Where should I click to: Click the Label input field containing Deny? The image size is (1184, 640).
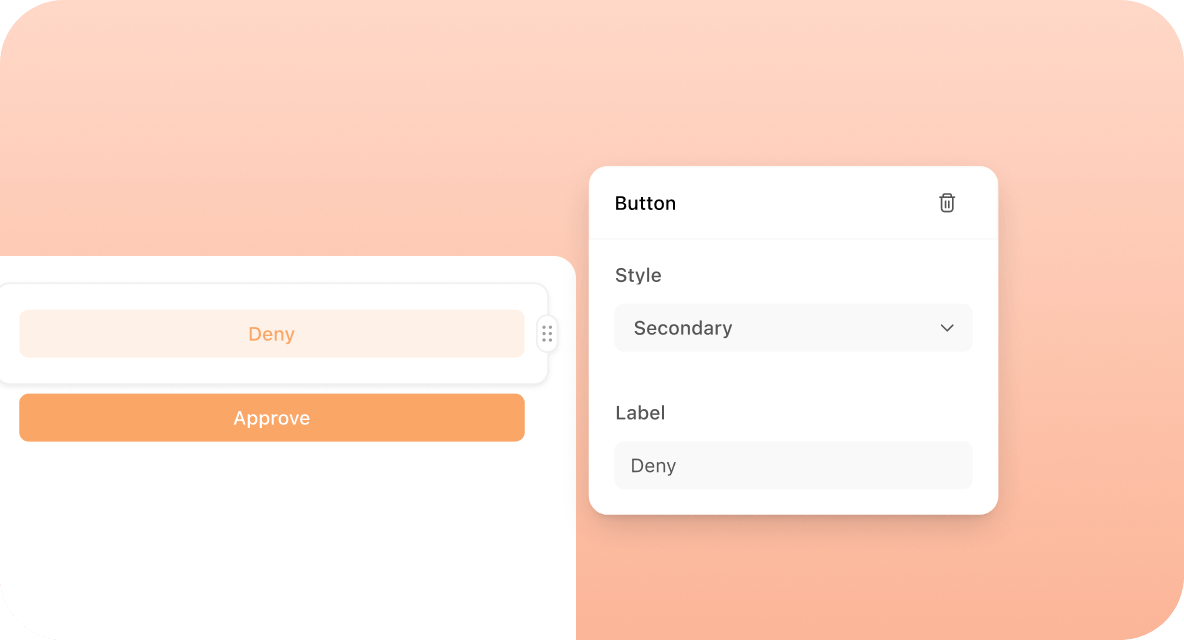pyautogui.click(x=792, y=466)
